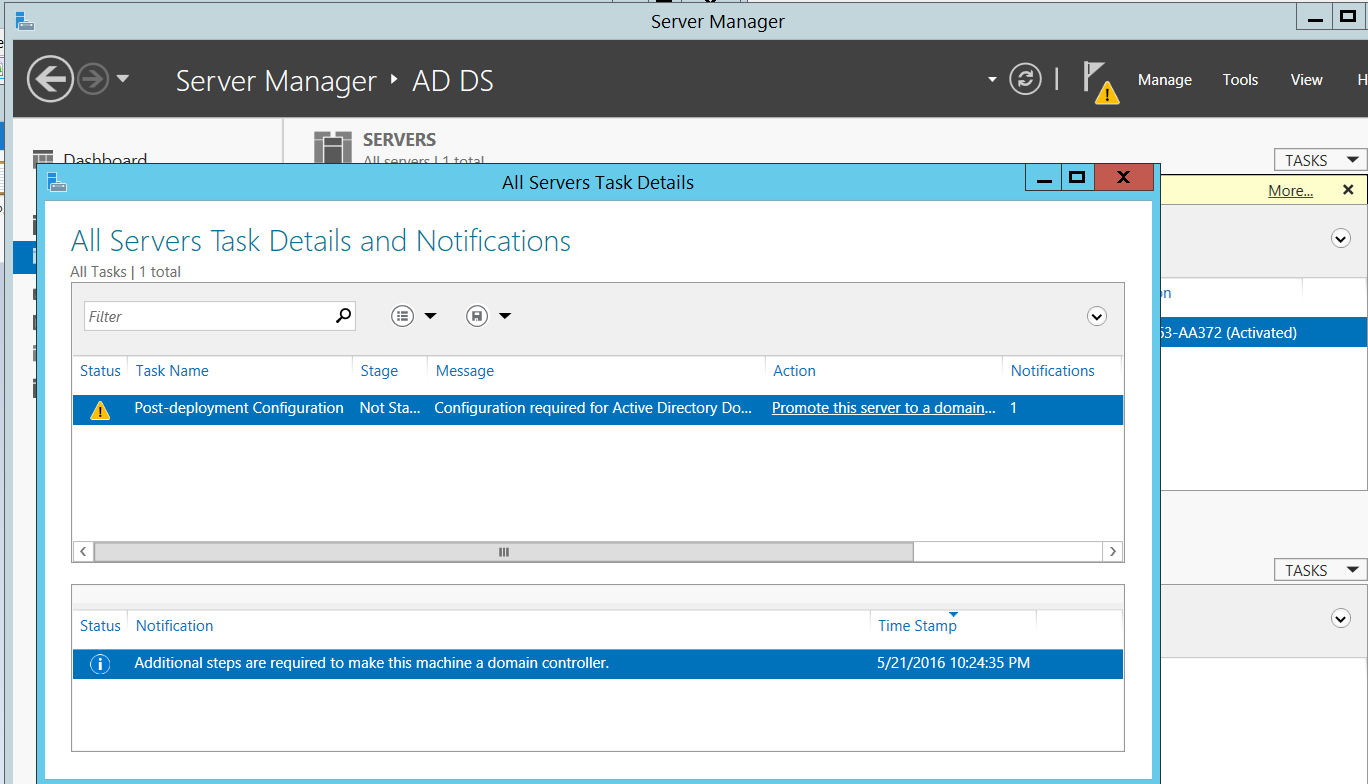This screenshot has width=1368, height=784.
Task: Click the left arrow of the horizontal scrollbar
Action: coord(83,552)
